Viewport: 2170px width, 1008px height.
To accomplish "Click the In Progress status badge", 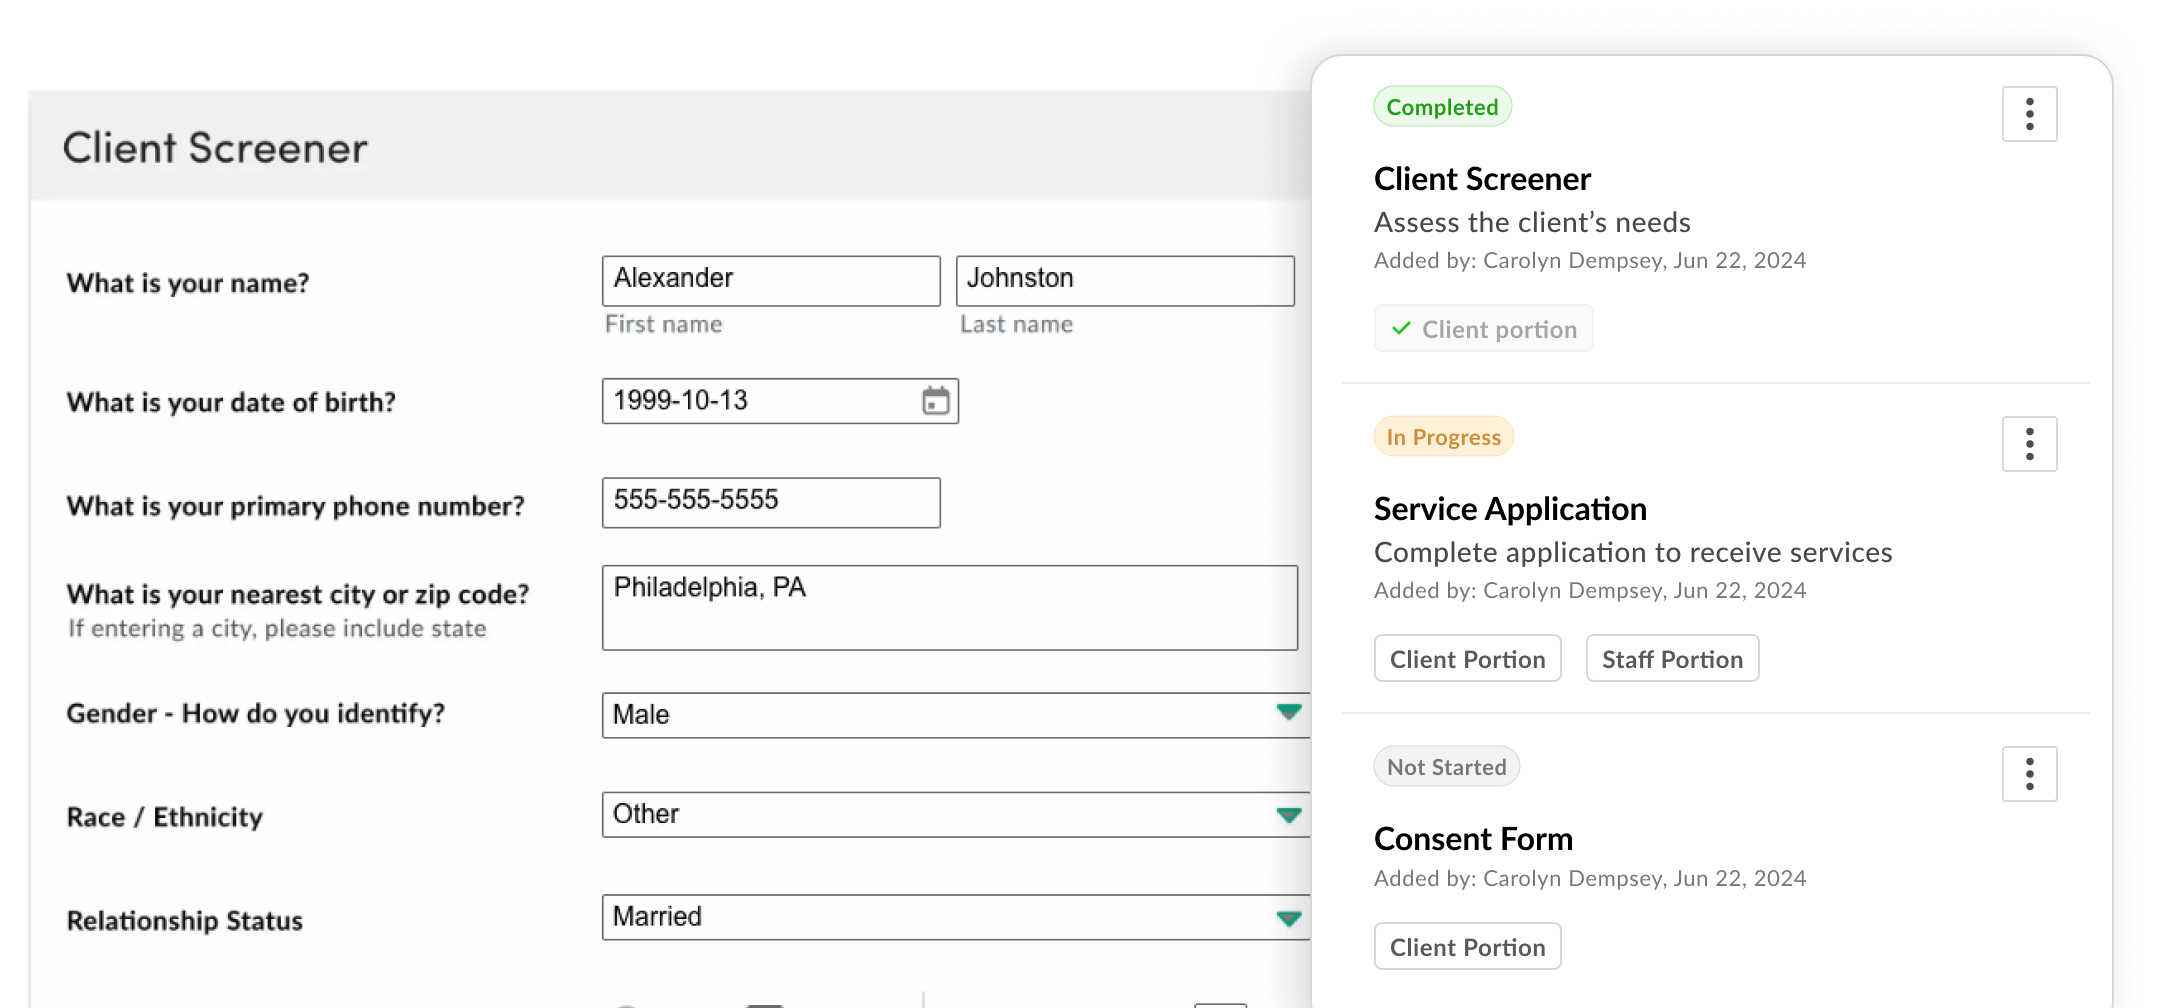I will coord(1443,437).
